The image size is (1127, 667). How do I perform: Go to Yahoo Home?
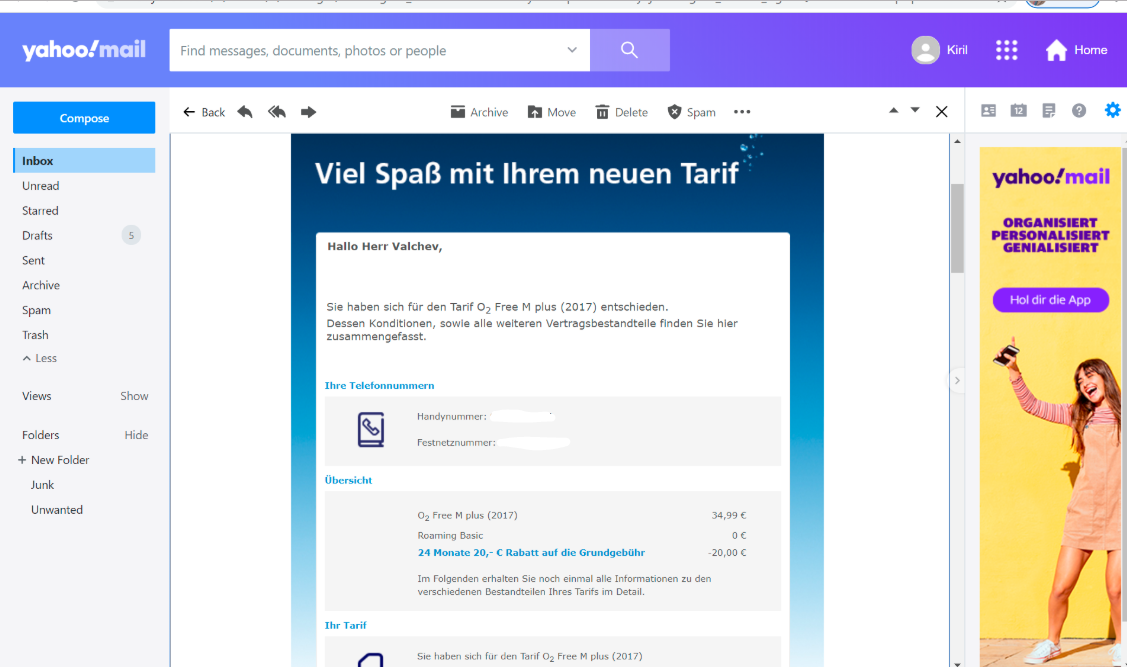click(1076, 50)
